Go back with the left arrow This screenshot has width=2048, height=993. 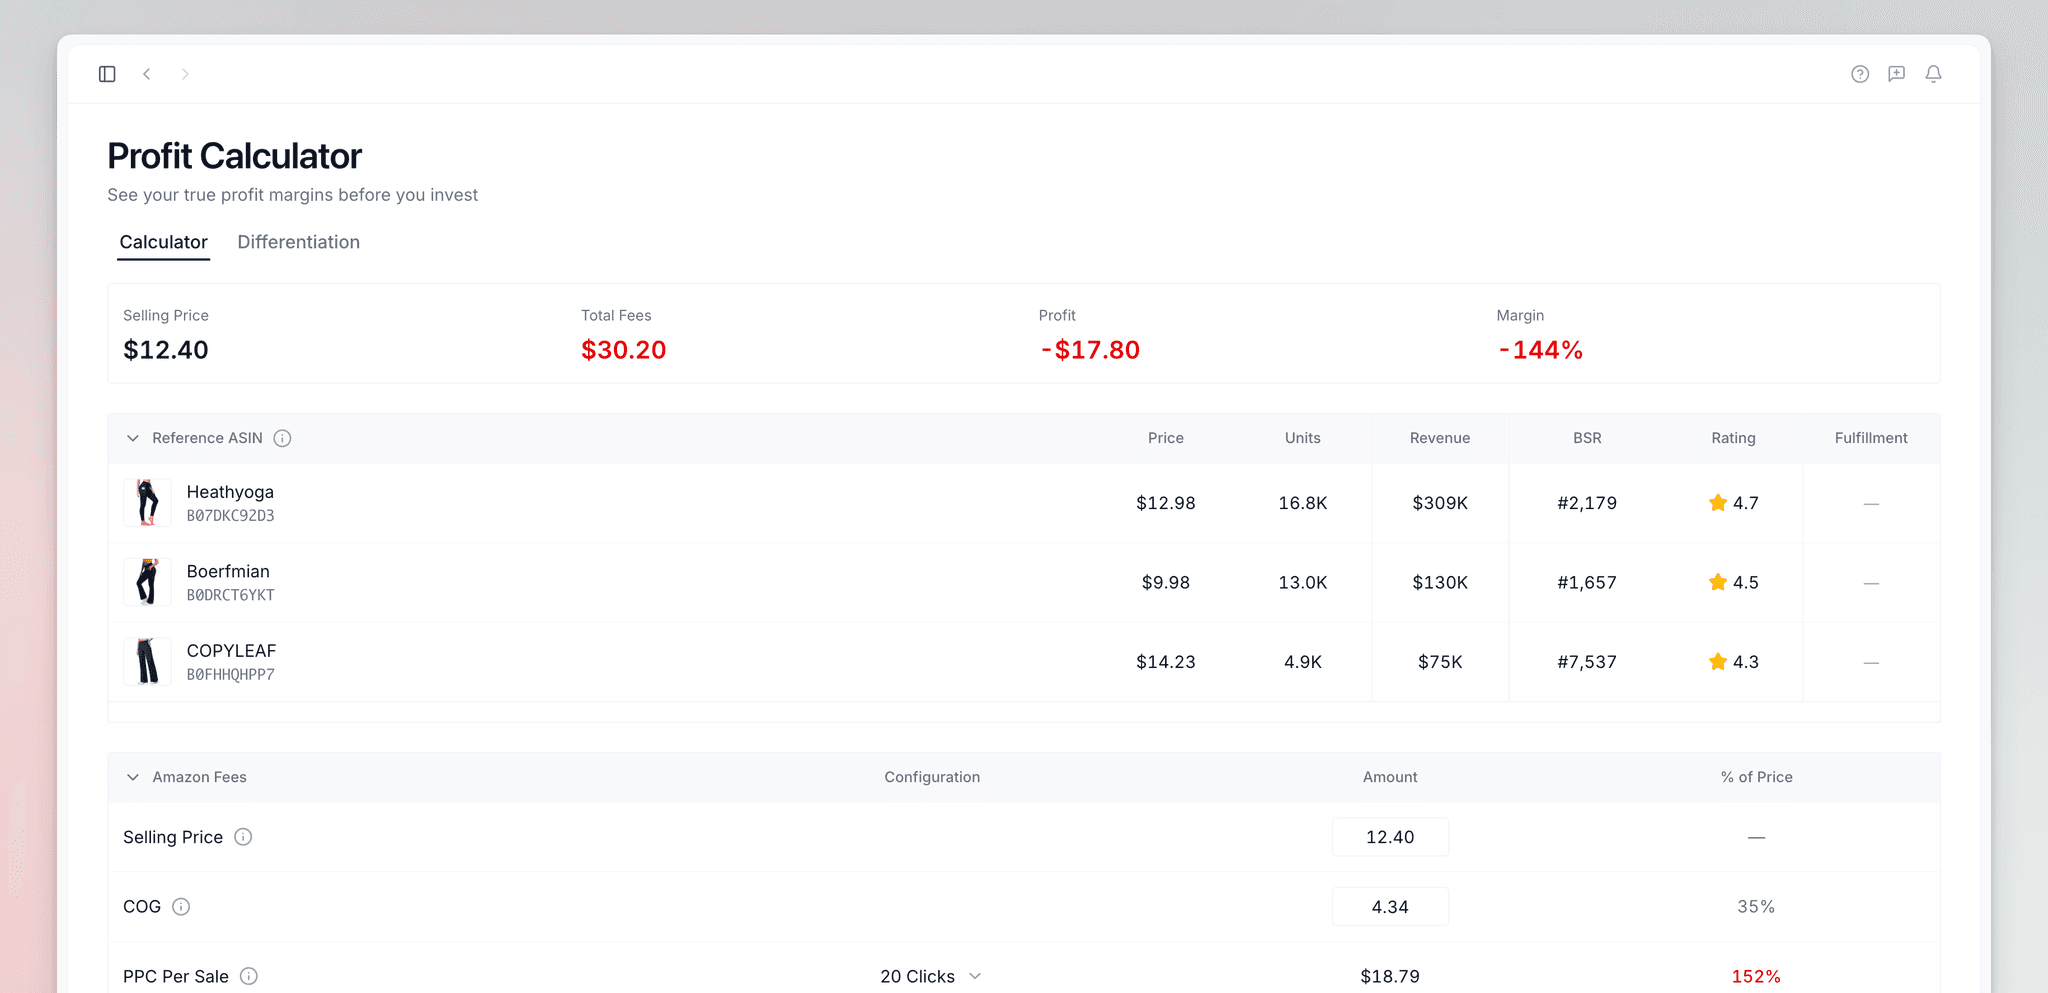click(146, 74)
